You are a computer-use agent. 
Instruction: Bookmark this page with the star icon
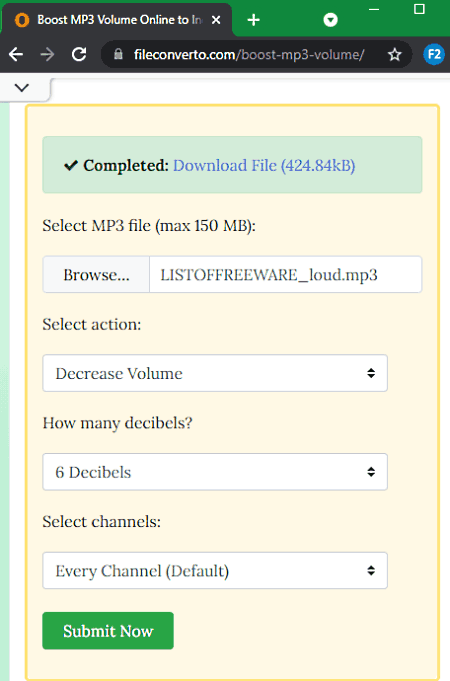coord(394,55)
